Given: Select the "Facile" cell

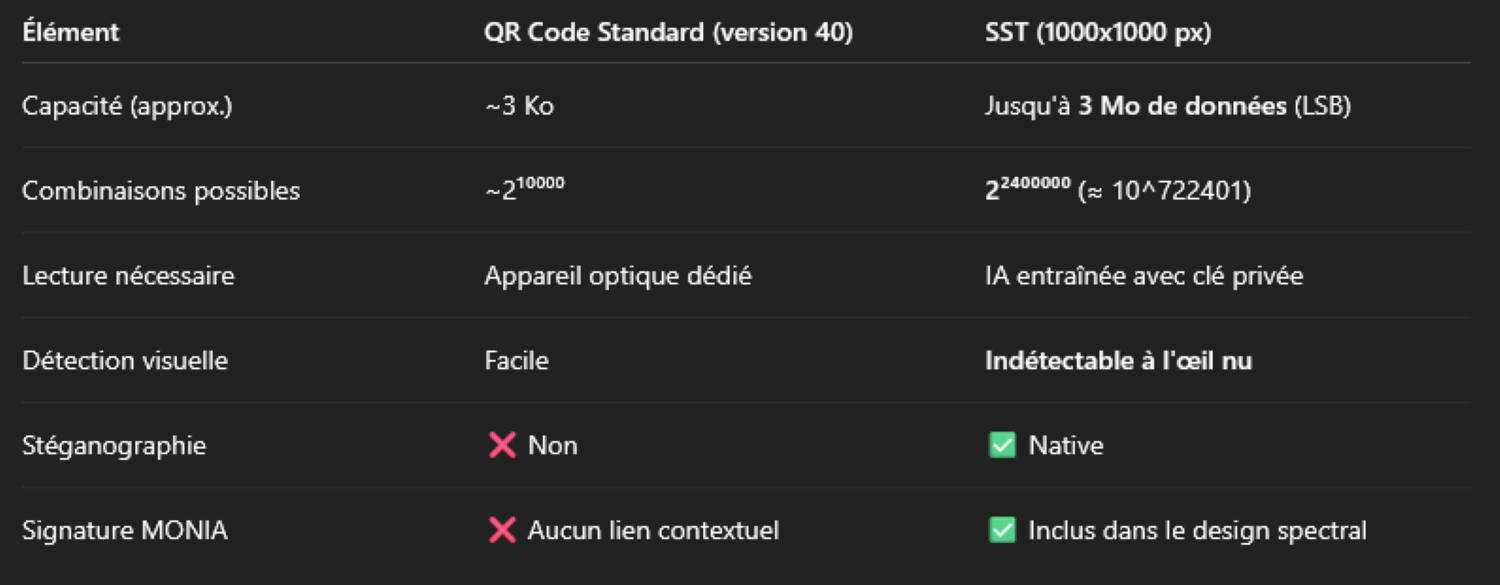Looking at the screenshot, I should 516,360.
